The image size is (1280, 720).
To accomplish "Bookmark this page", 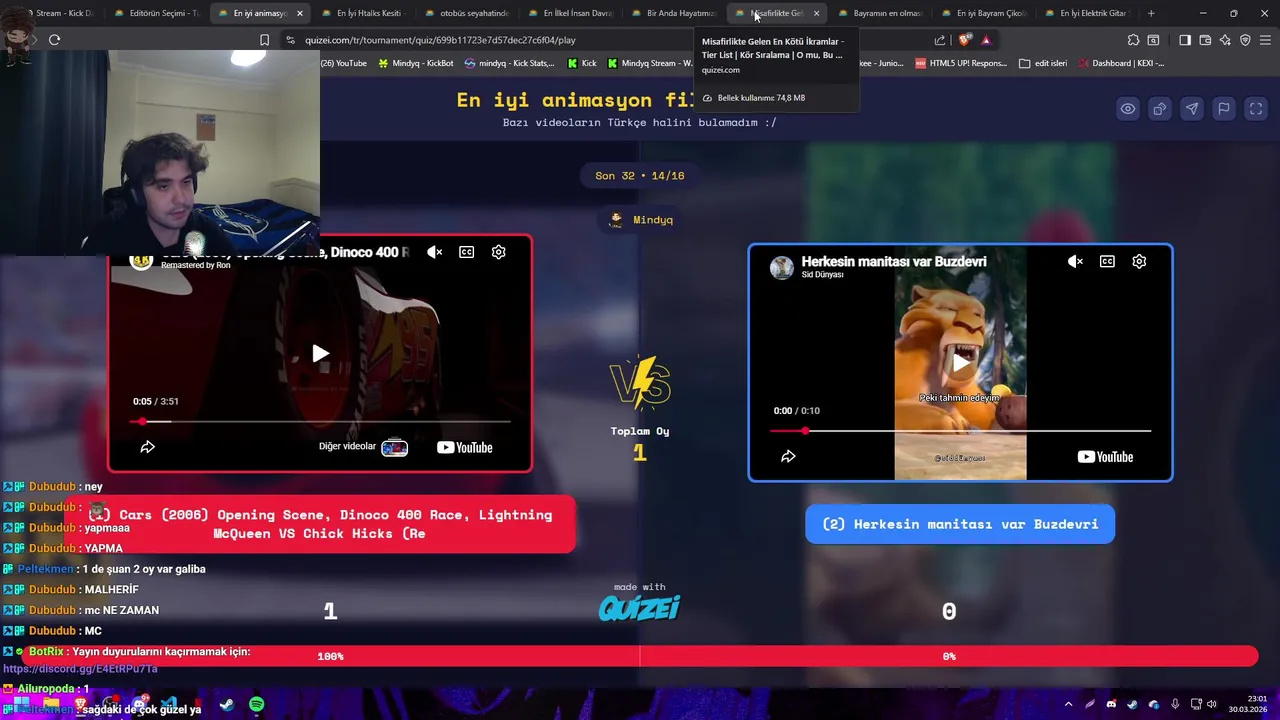I will (264, 40).
